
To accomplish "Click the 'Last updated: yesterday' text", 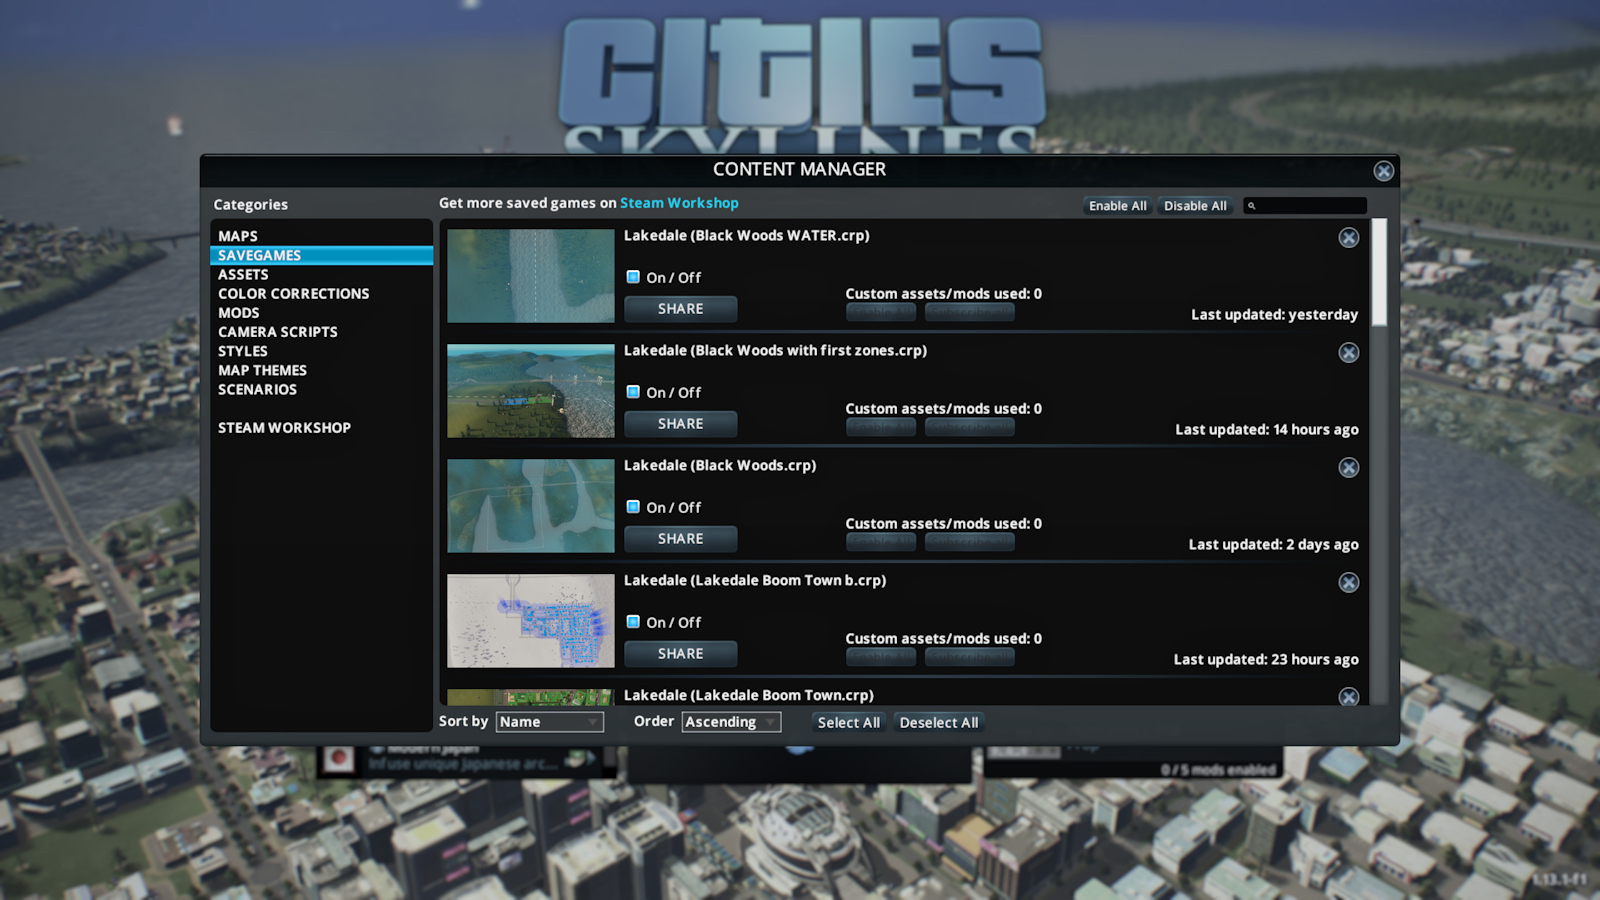I will click(x=1274, y=315).
